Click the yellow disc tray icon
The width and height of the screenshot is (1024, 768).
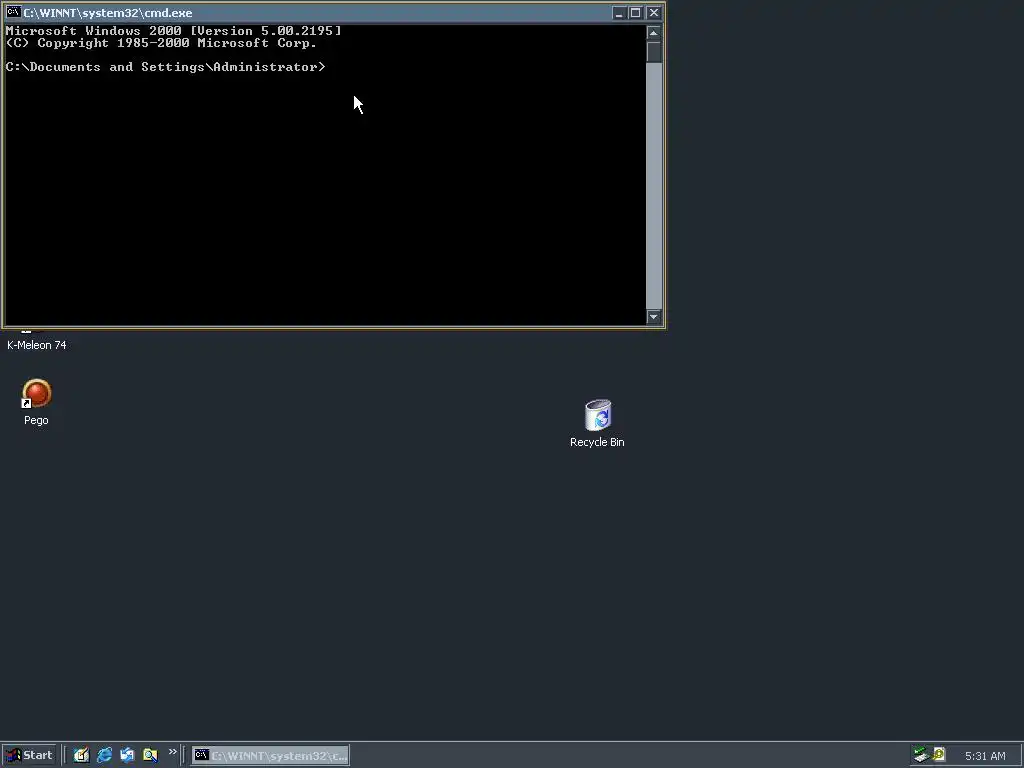939,755
